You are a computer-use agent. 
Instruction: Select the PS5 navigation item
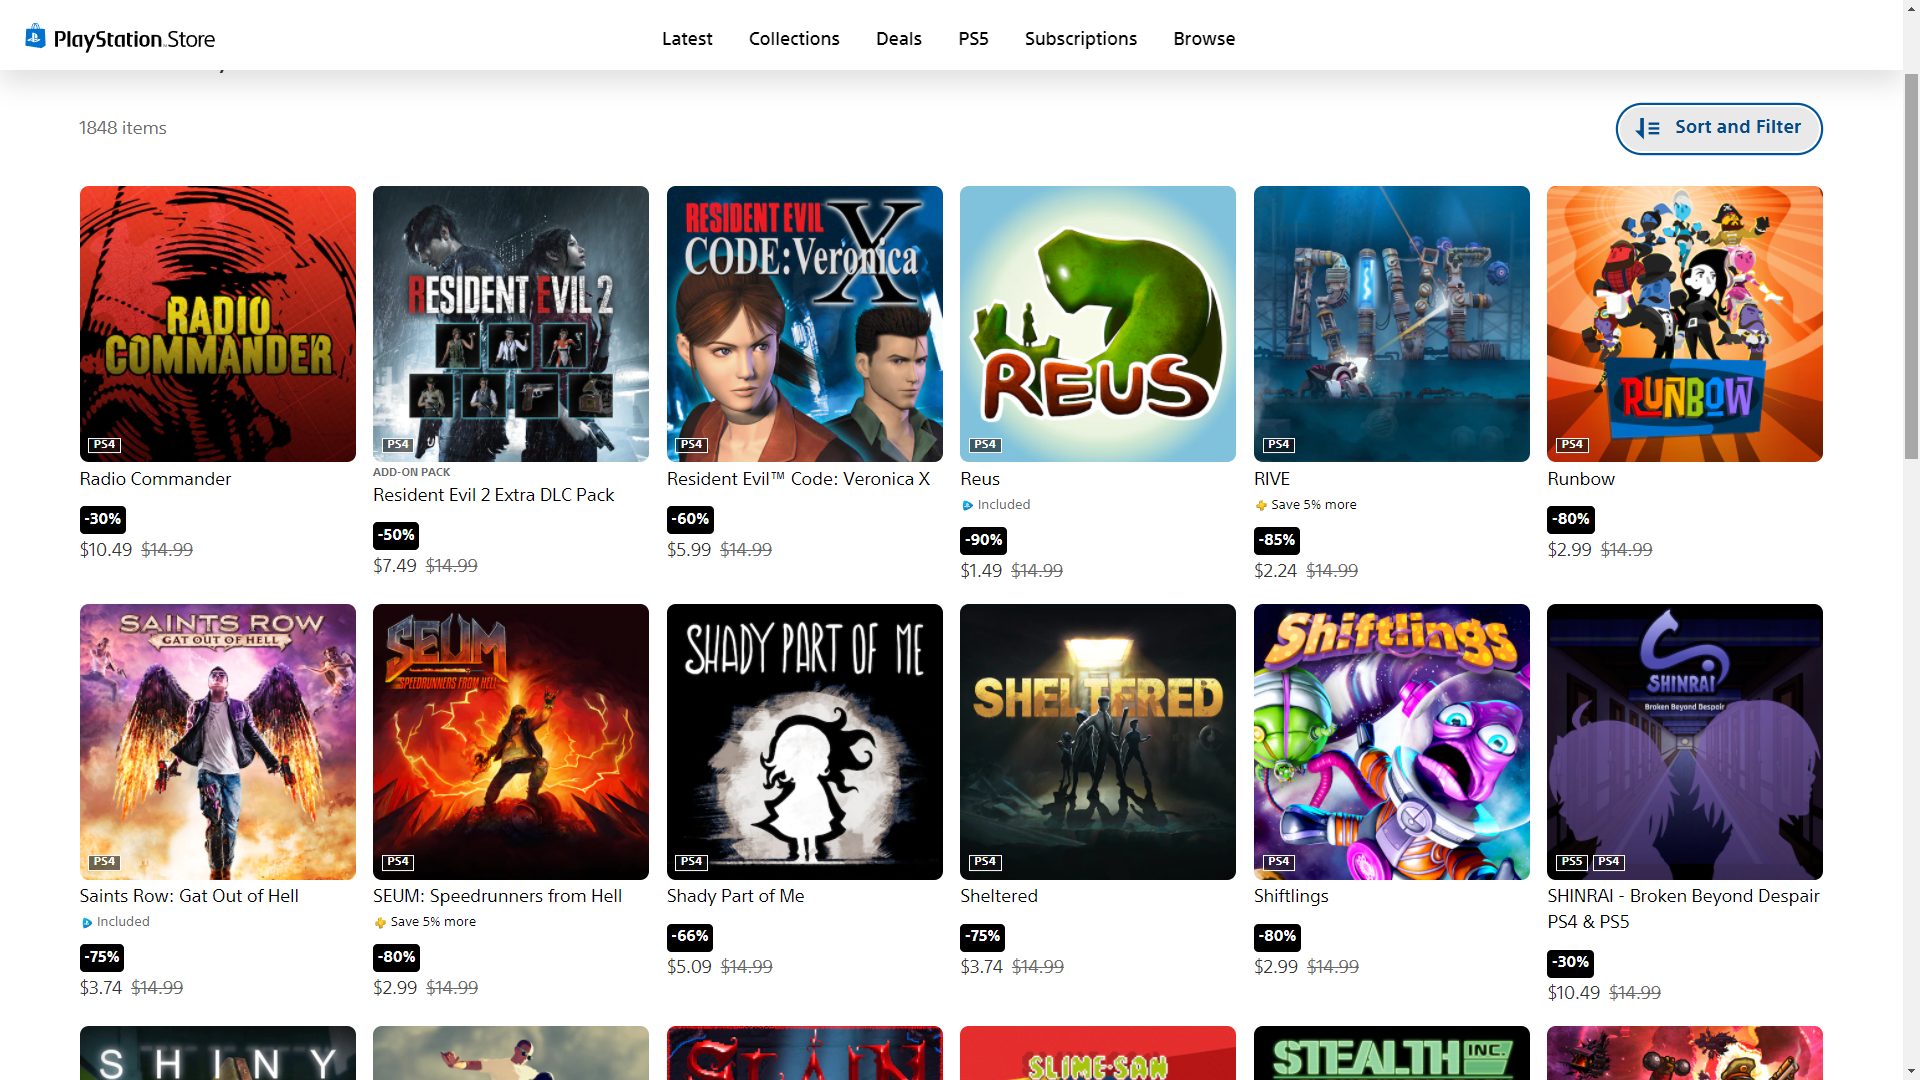tap(973, 39)
